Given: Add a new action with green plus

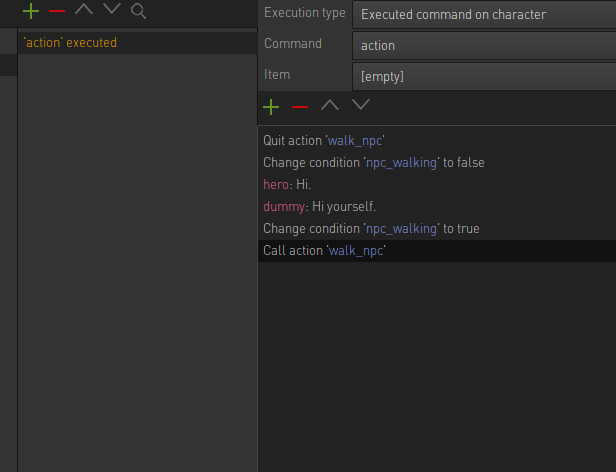Looking at the screenshot, I should point(31,11).
